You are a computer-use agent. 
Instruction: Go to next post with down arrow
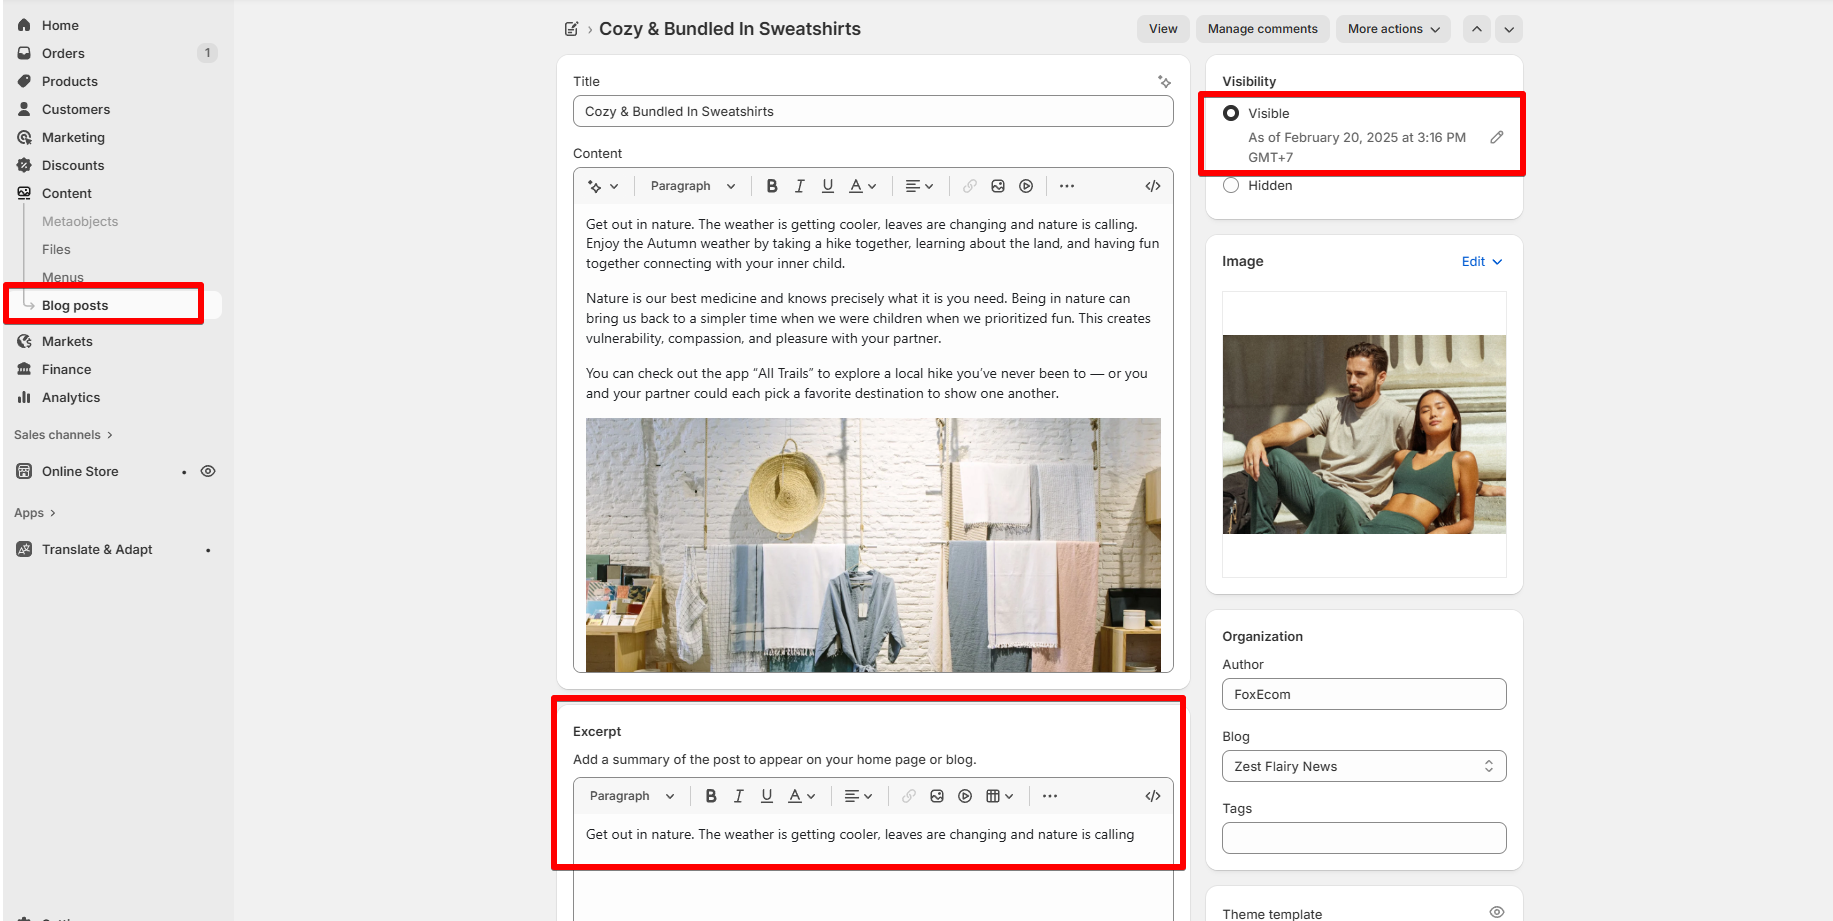[1509, 29]
